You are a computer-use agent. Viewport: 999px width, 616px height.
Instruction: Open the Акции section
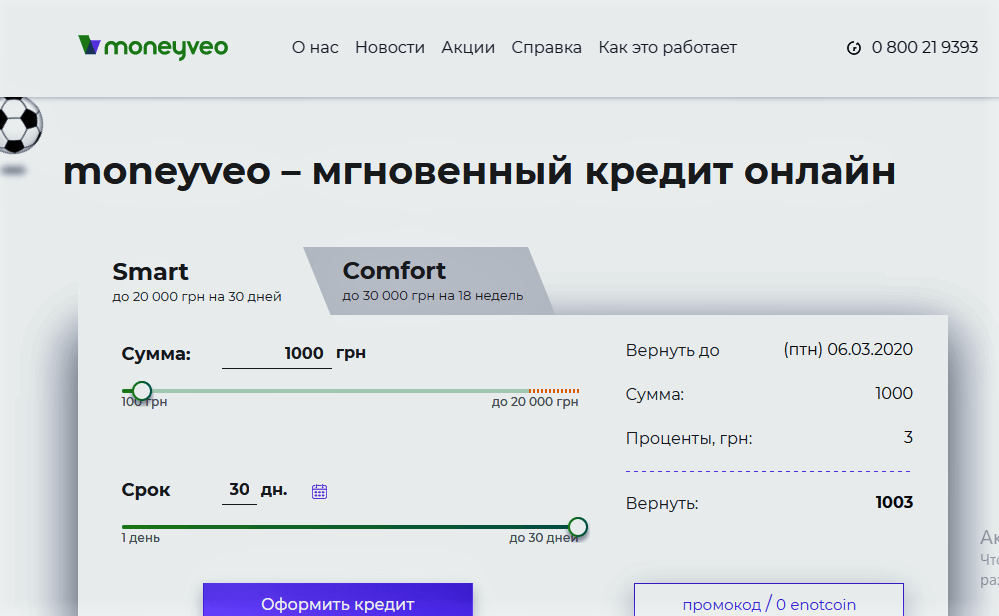[x=468, y=47]
